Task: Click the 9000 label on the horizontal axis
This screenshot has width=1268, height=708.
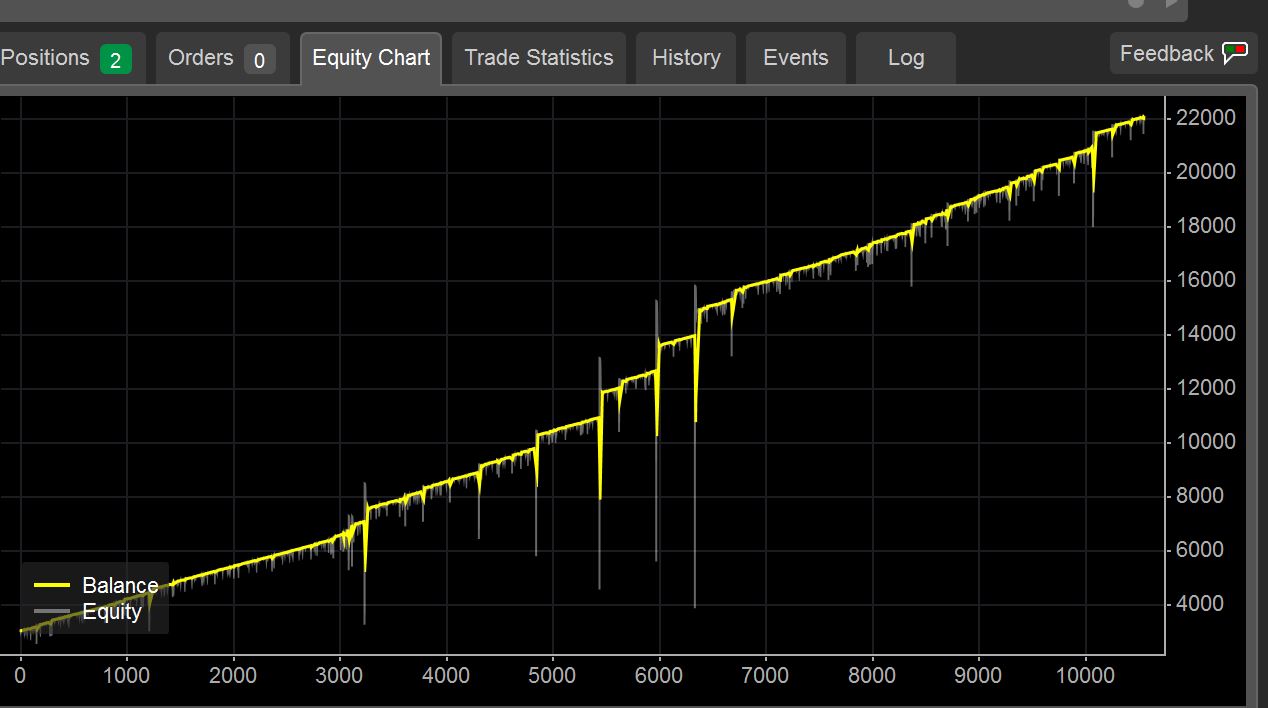Action: 978,676
